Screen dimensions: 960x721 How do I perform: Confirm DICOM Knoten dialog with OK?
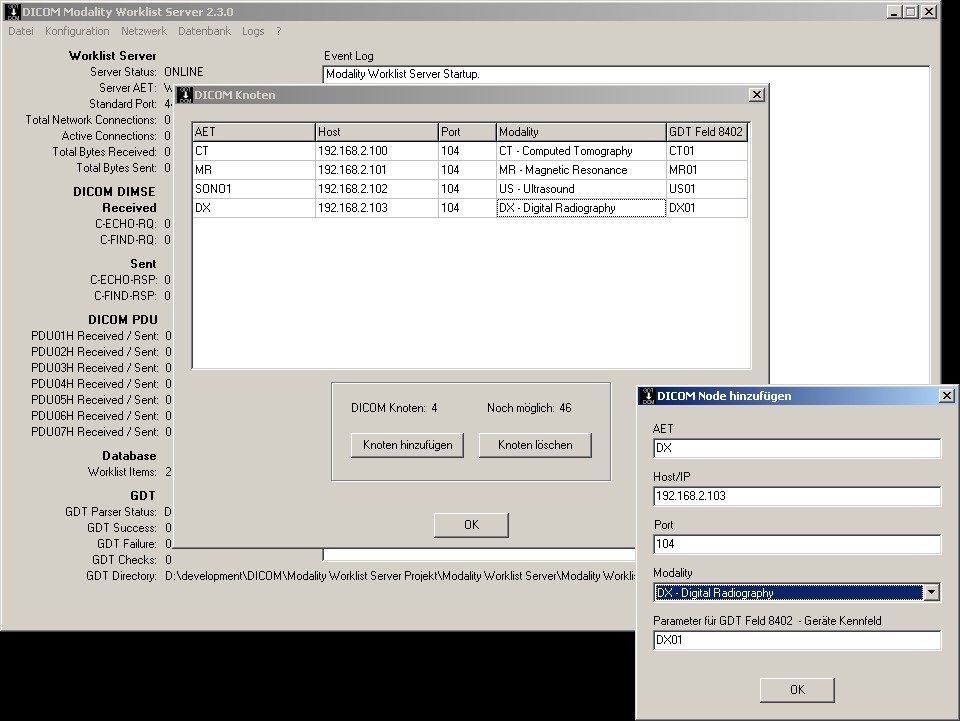coord(471,525)
